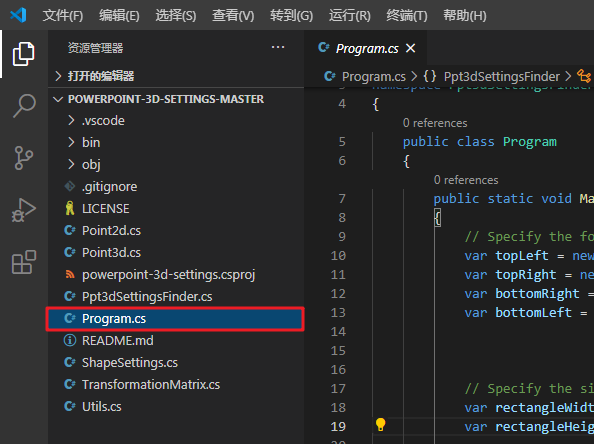Click the info icon next to README.md
Image resolution: width=594 pixels, height=444 pixels.
70,340
